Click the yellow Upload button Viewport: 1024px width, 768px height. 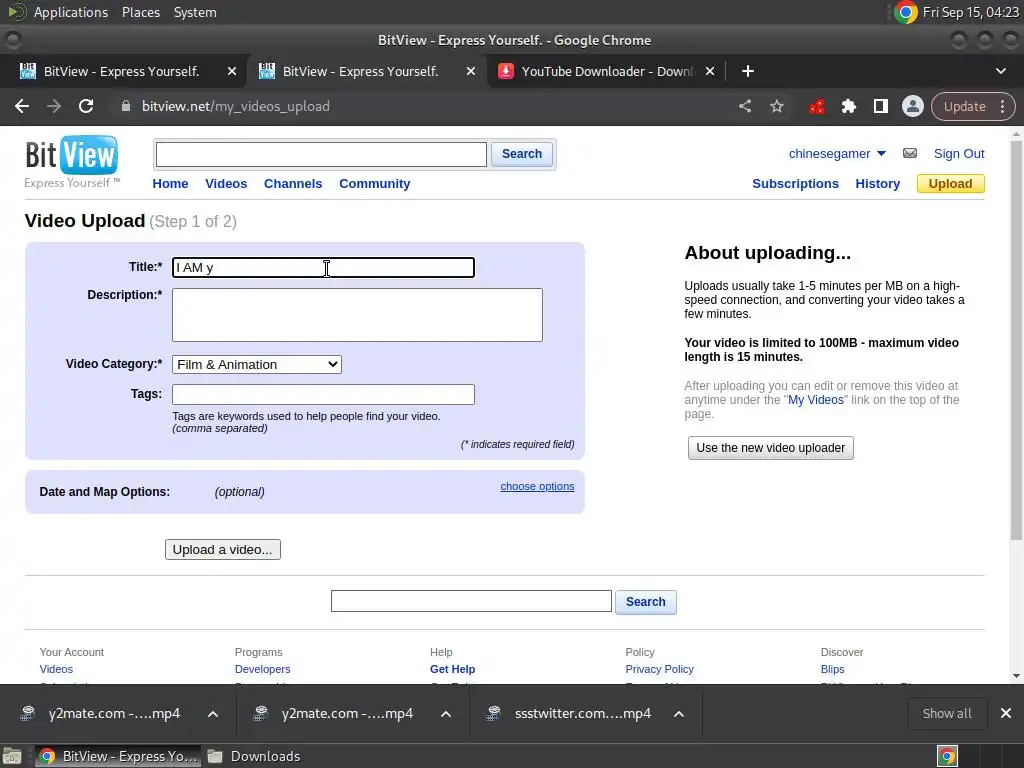click(950, 184)
